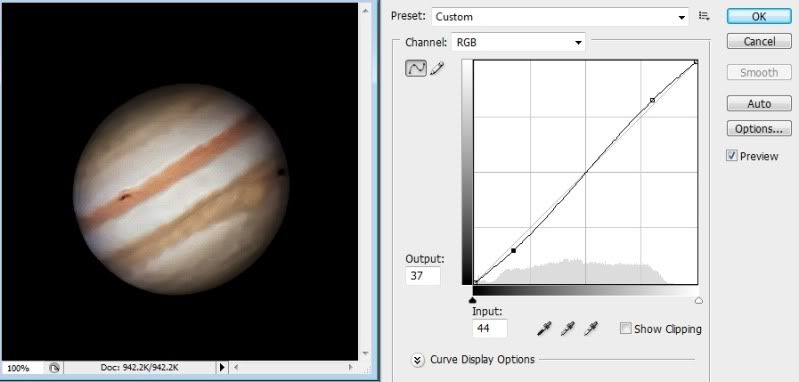Open the Doc info arrow menu
This screenshot has height=382, width=799.
click(x=222, y=367)
